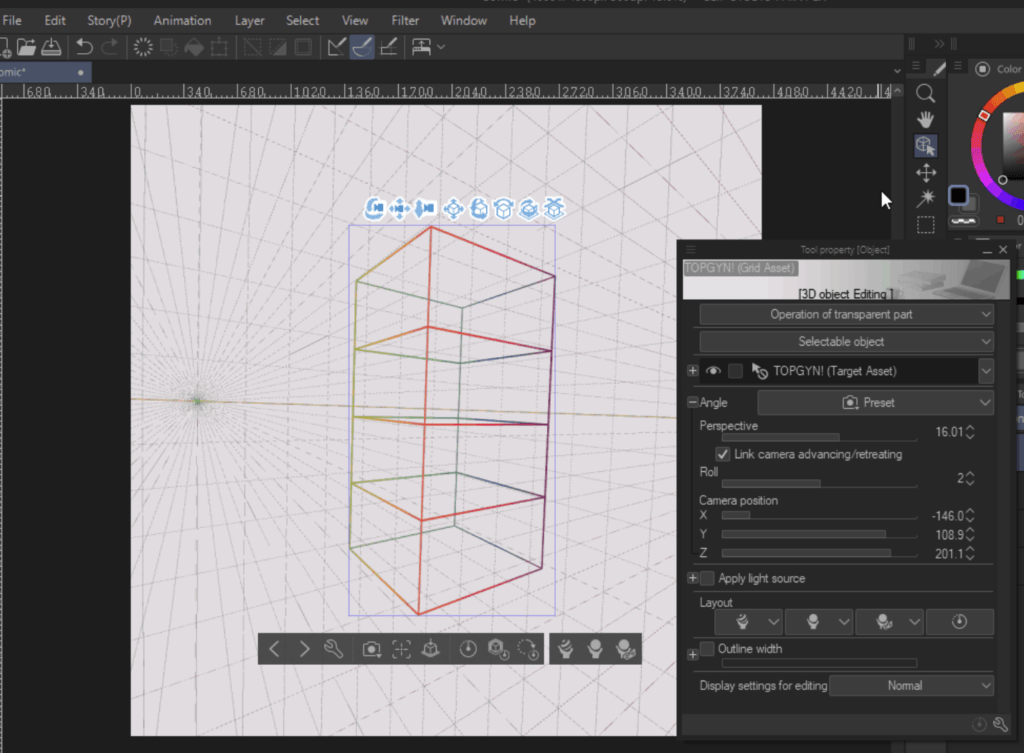Select the Magnifier zoom tool
This screenshot has height=753, width=1024.
(926, 93)
